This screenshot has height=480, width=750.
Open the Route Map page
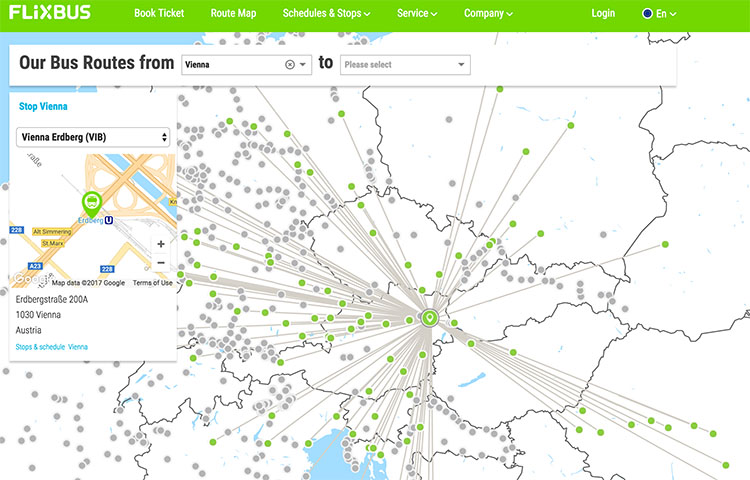coord(233,14)
